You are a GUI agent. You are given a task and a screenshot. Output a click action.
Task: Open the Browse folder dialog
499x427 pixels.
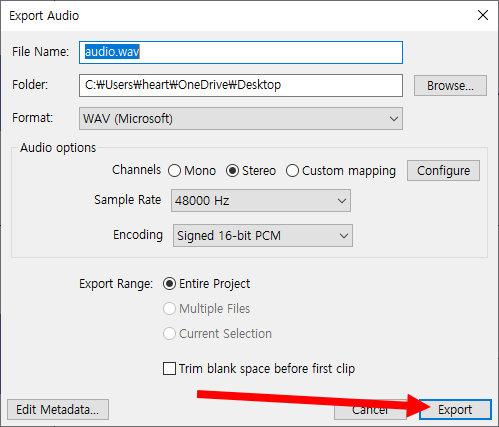[450, 86]
